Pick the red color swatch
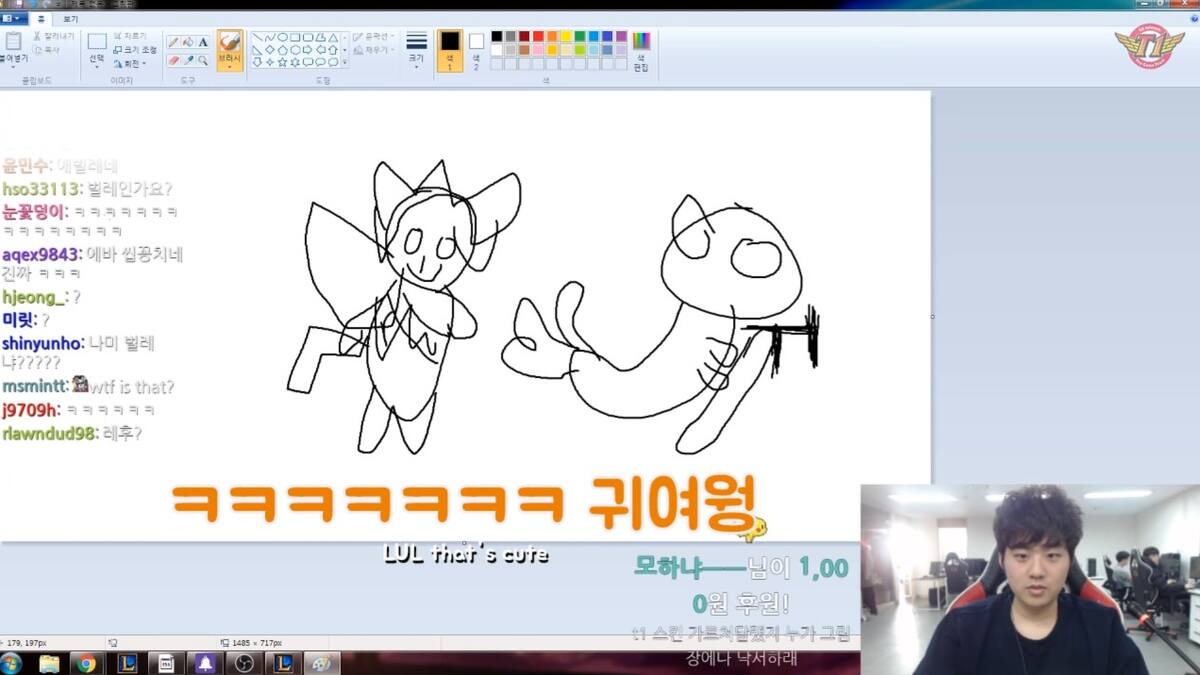The width and height of the screenshot is (1200, 675). (x=538, y=36)
